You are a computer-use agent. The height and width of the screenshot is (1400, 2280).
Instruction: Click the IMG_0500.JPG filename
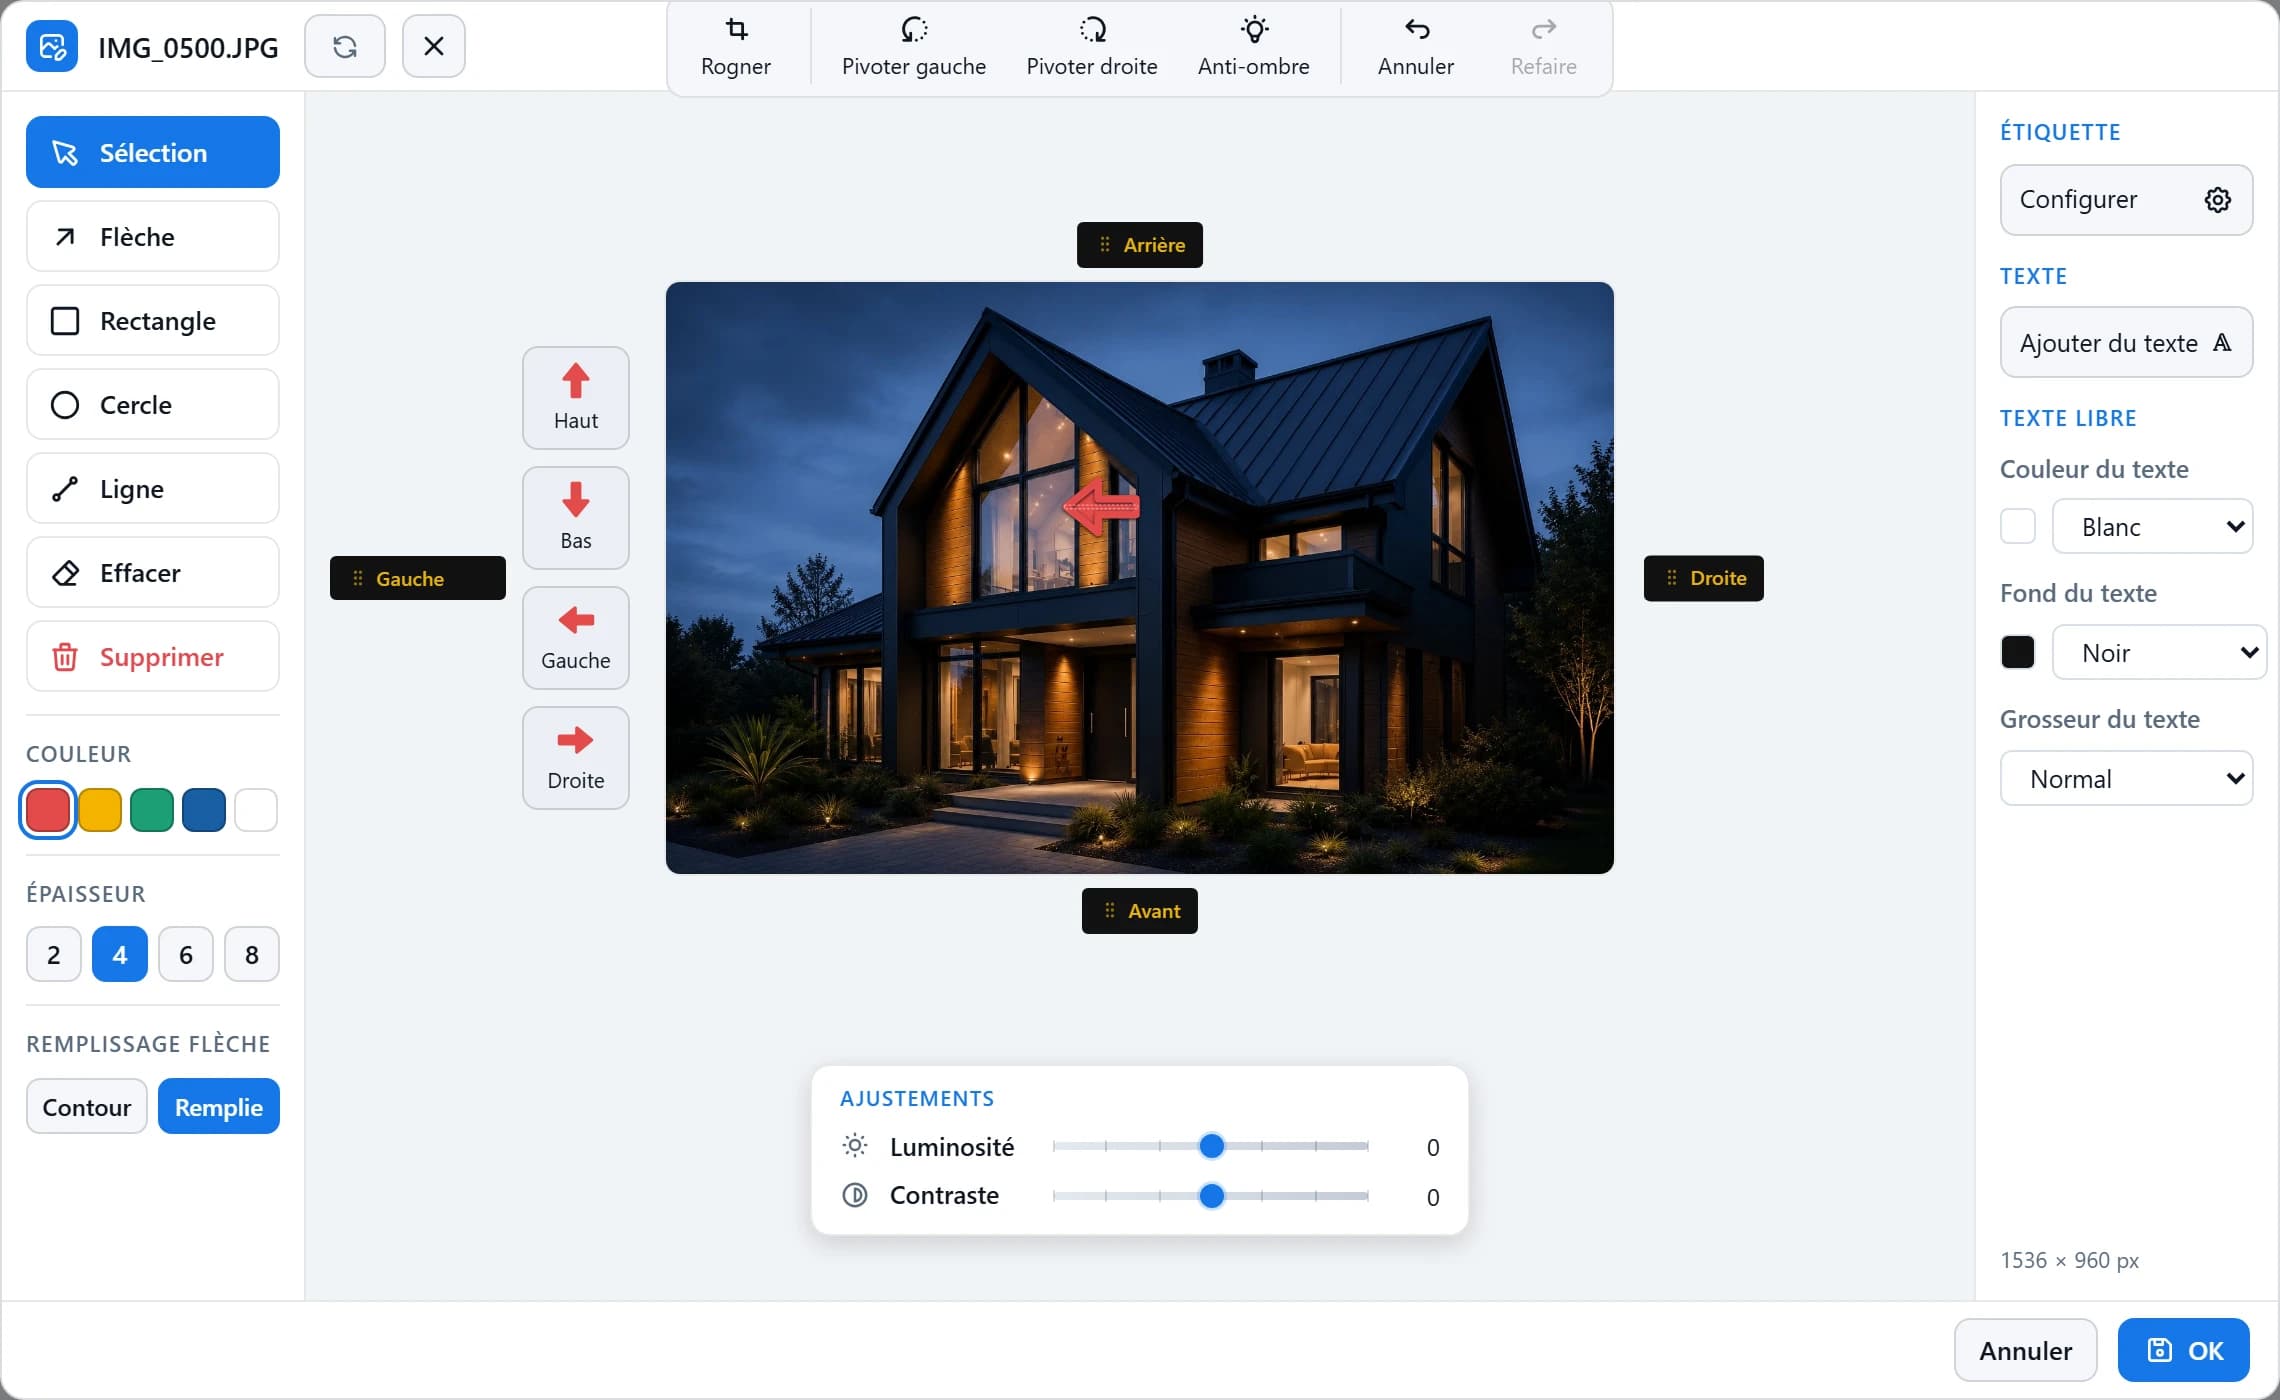click(x=188, y=47)
